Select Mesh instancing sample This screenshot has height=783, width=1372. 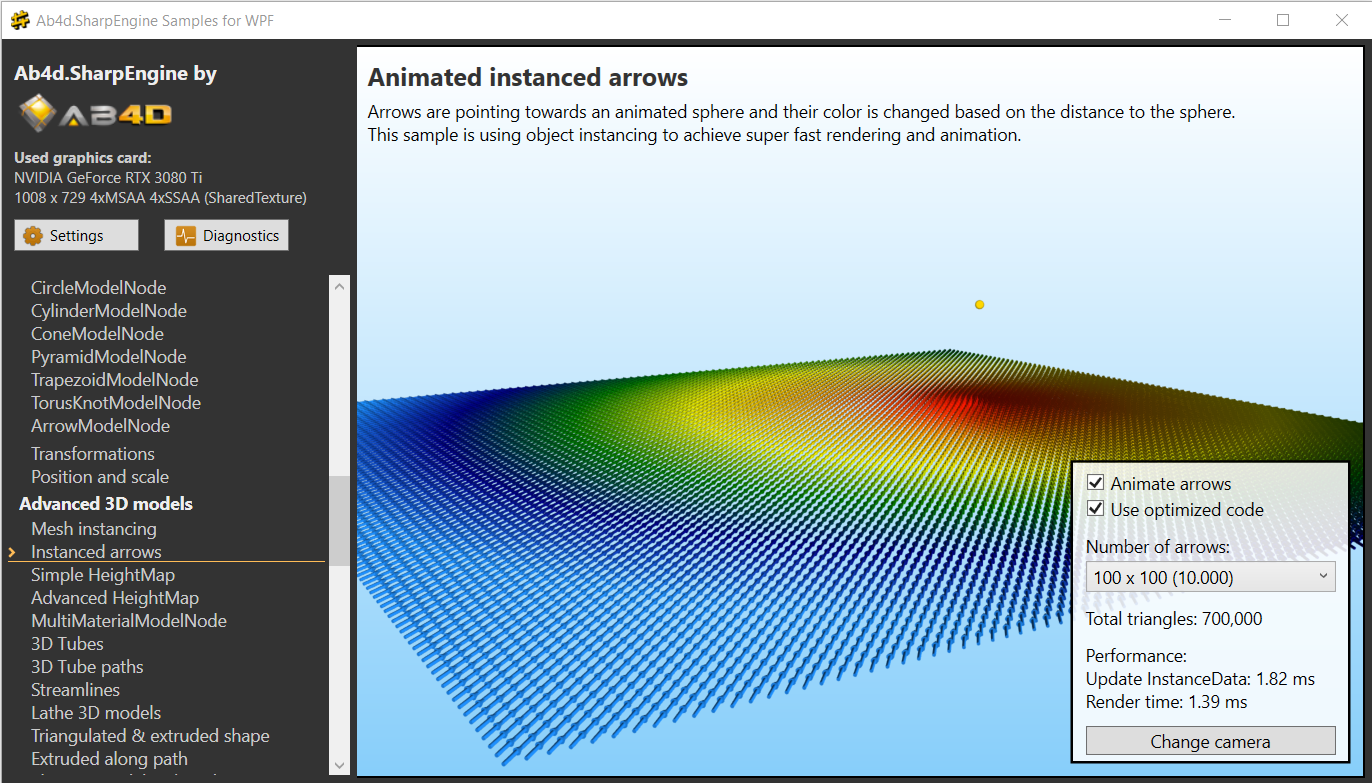[x=94, y=529]
